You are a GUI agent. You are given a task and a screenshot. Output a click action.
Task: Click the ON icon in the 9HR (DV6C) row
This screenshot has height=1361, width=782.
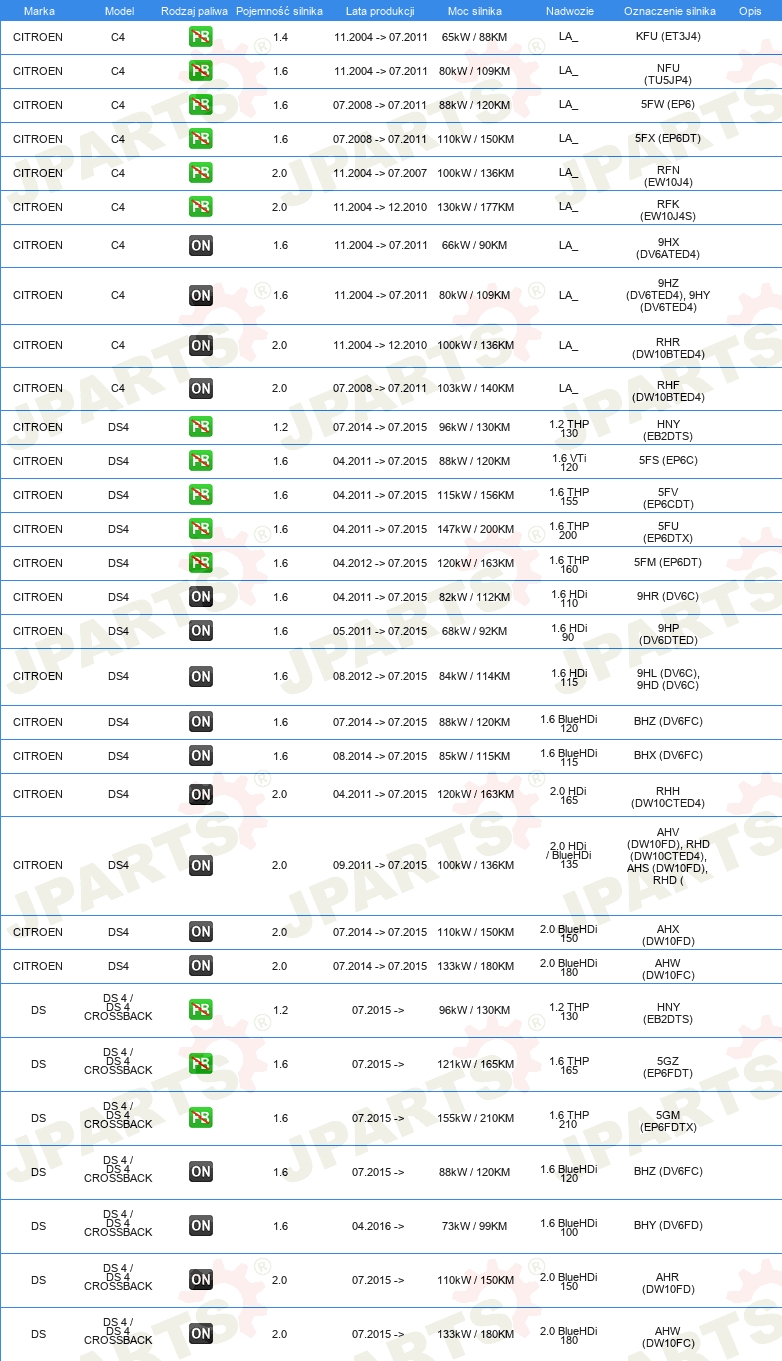pyautogui.click(x=201, y=597)
